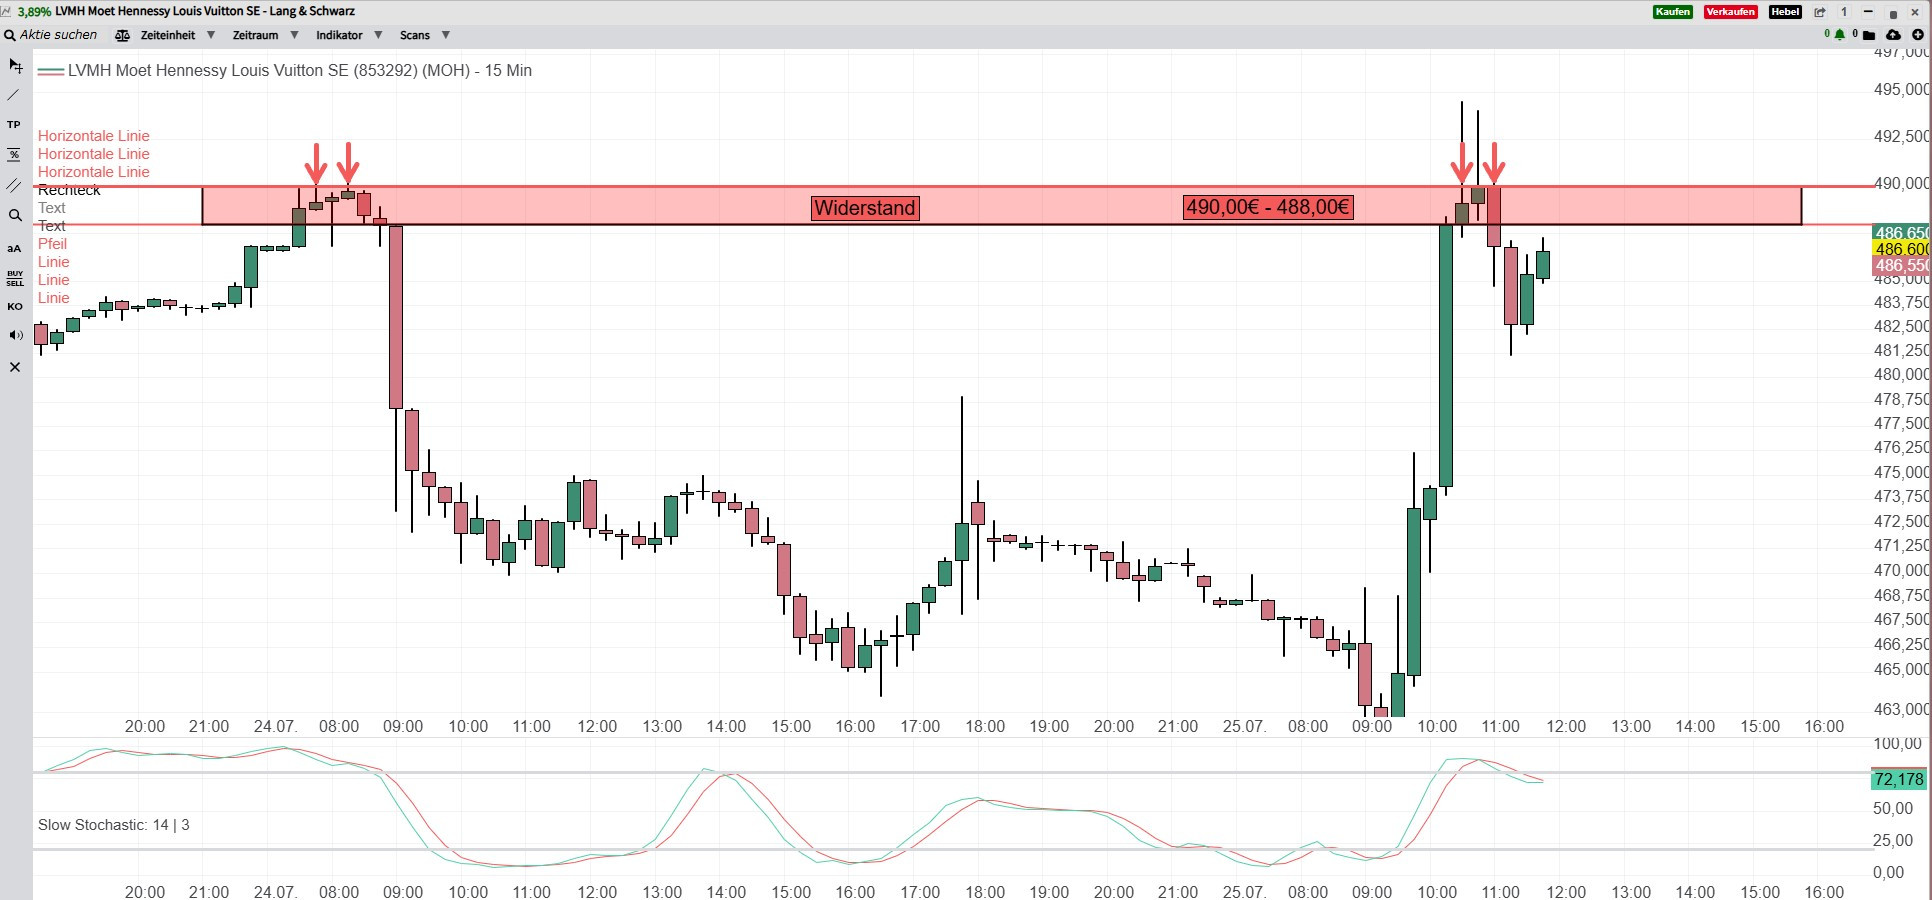
Task: Select the Widerstand text label on chart
Action: click(x=865, y=208)
